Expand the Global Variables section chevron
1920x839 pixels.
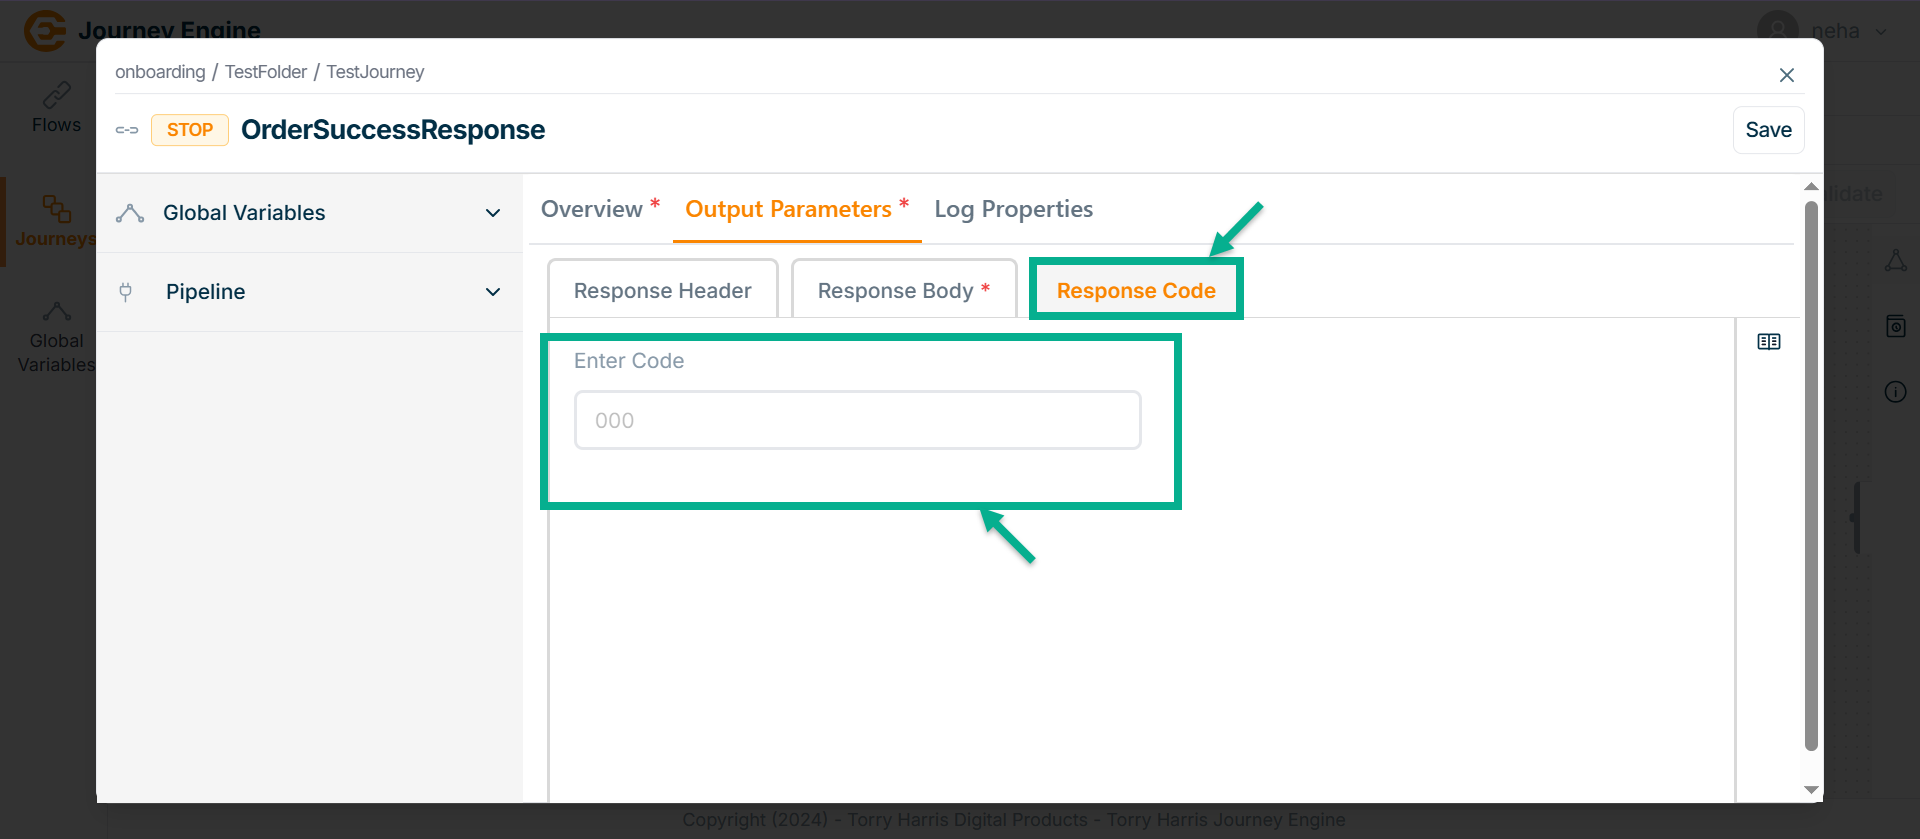click(493, 213)
